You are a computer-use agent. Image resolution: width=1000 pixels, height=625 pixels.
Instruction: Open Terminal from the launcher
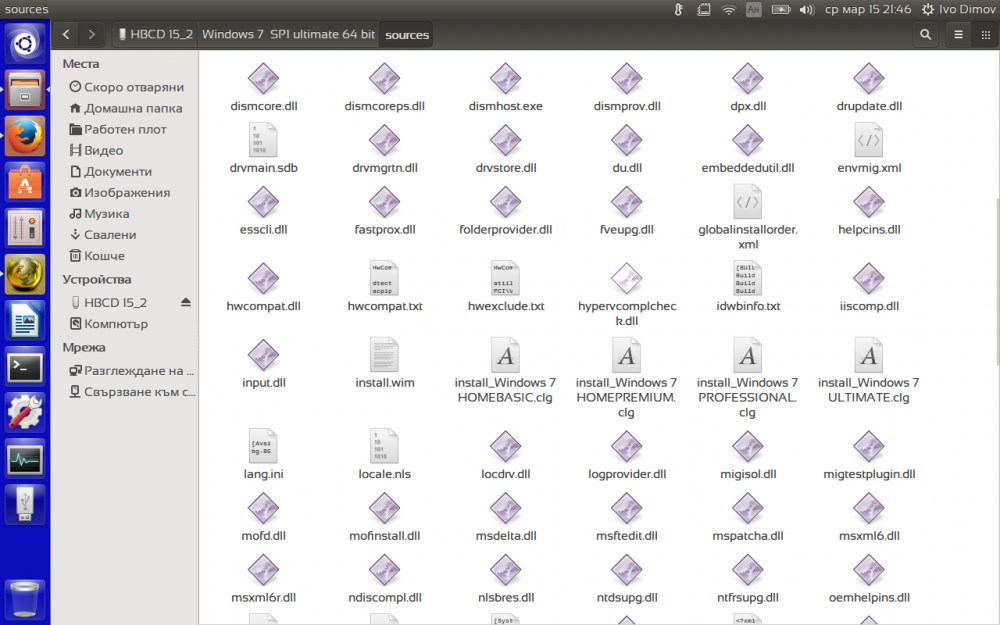(25, 367)
